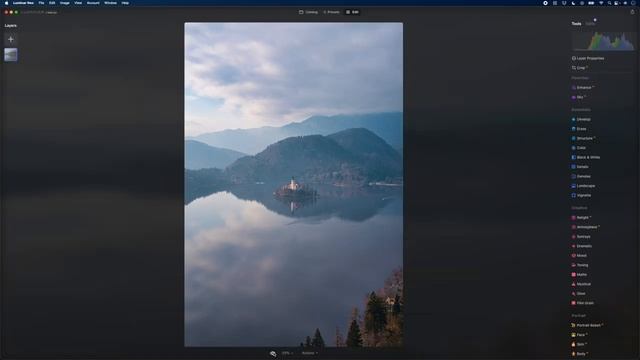
Task: Select the Erase tool
Action: click(x=579, y=129)
